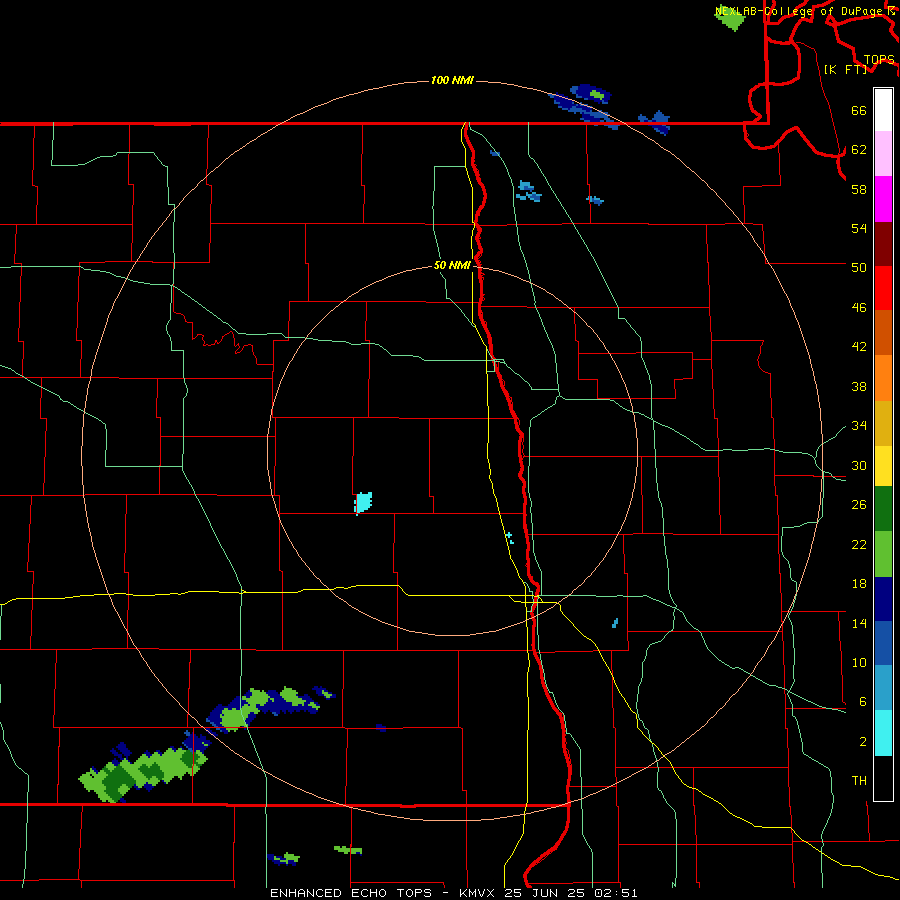Click legend value "42"

pyautogui.click(x=859, y=347)
